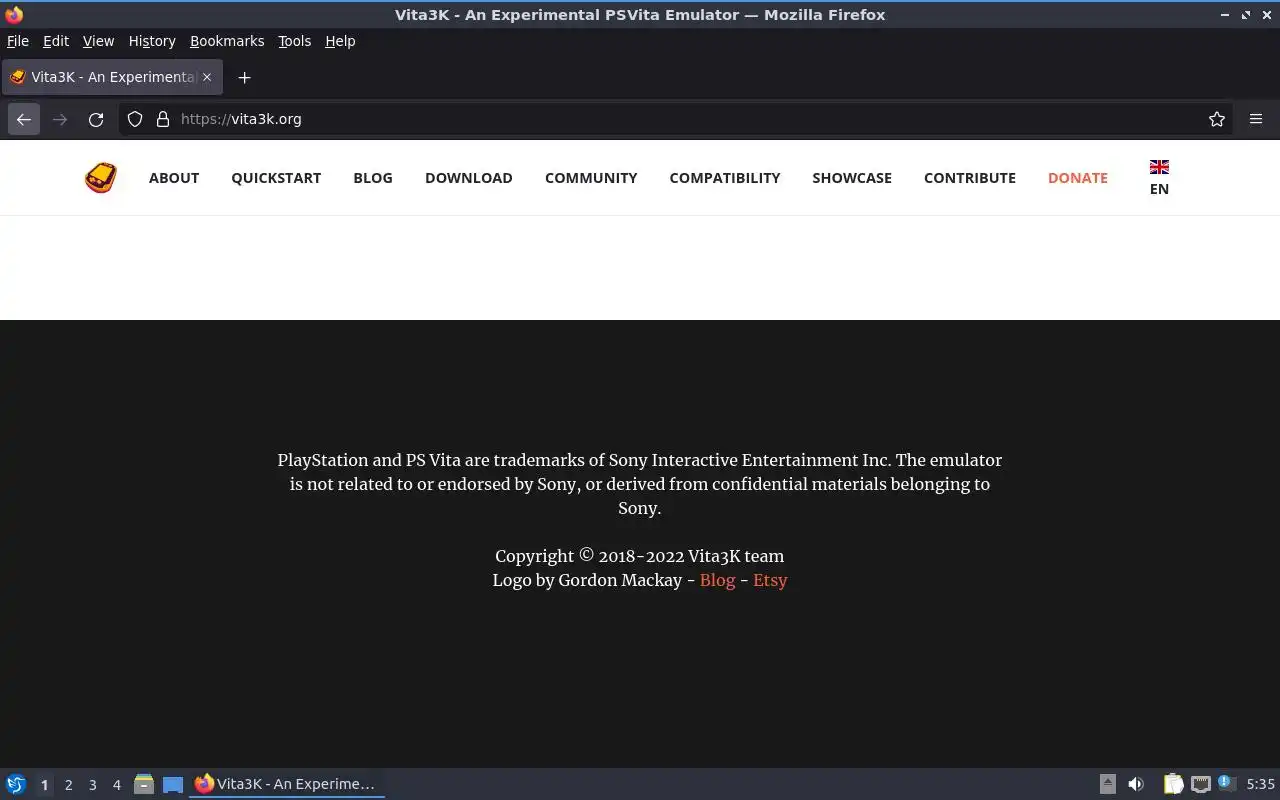Viewport: 1280px width, 800px height.
Task: Follow Gordon Mackay's Blog footer link
Action: coord(717,580)
